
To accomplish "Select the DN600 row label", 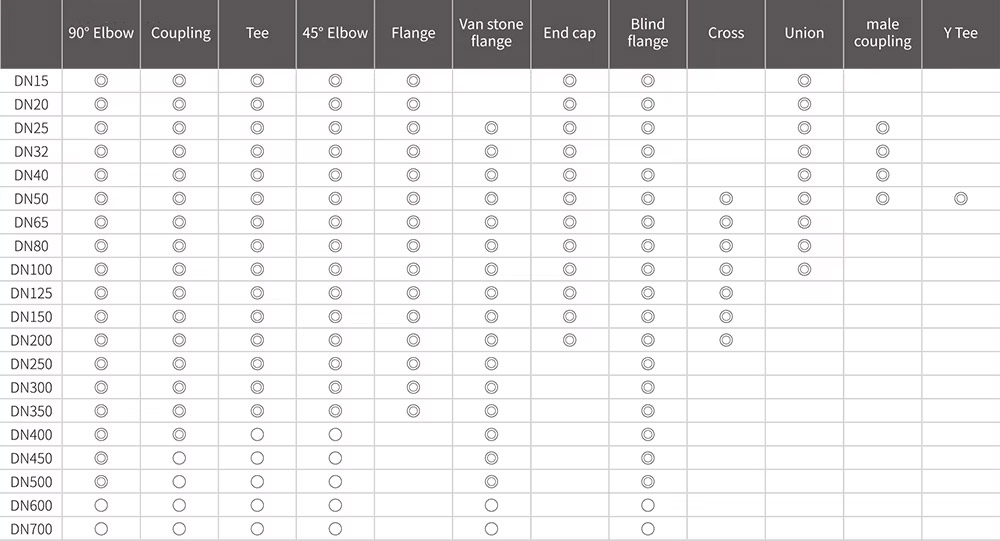I will [x=32, y=505].
